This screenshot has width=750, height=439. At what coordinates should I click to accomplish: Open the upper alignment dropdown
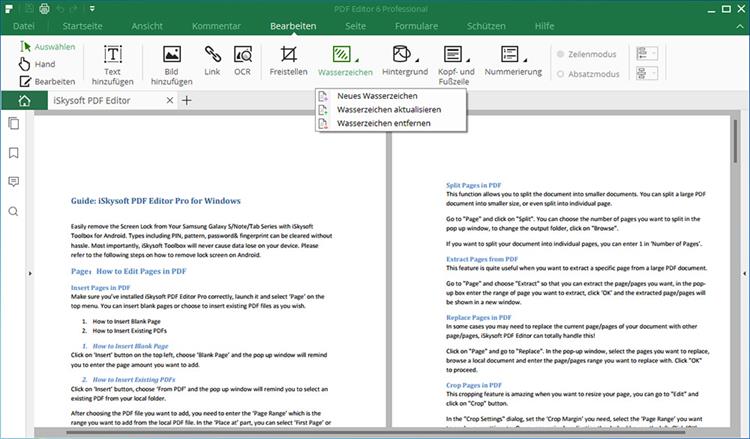coord(647,54)
